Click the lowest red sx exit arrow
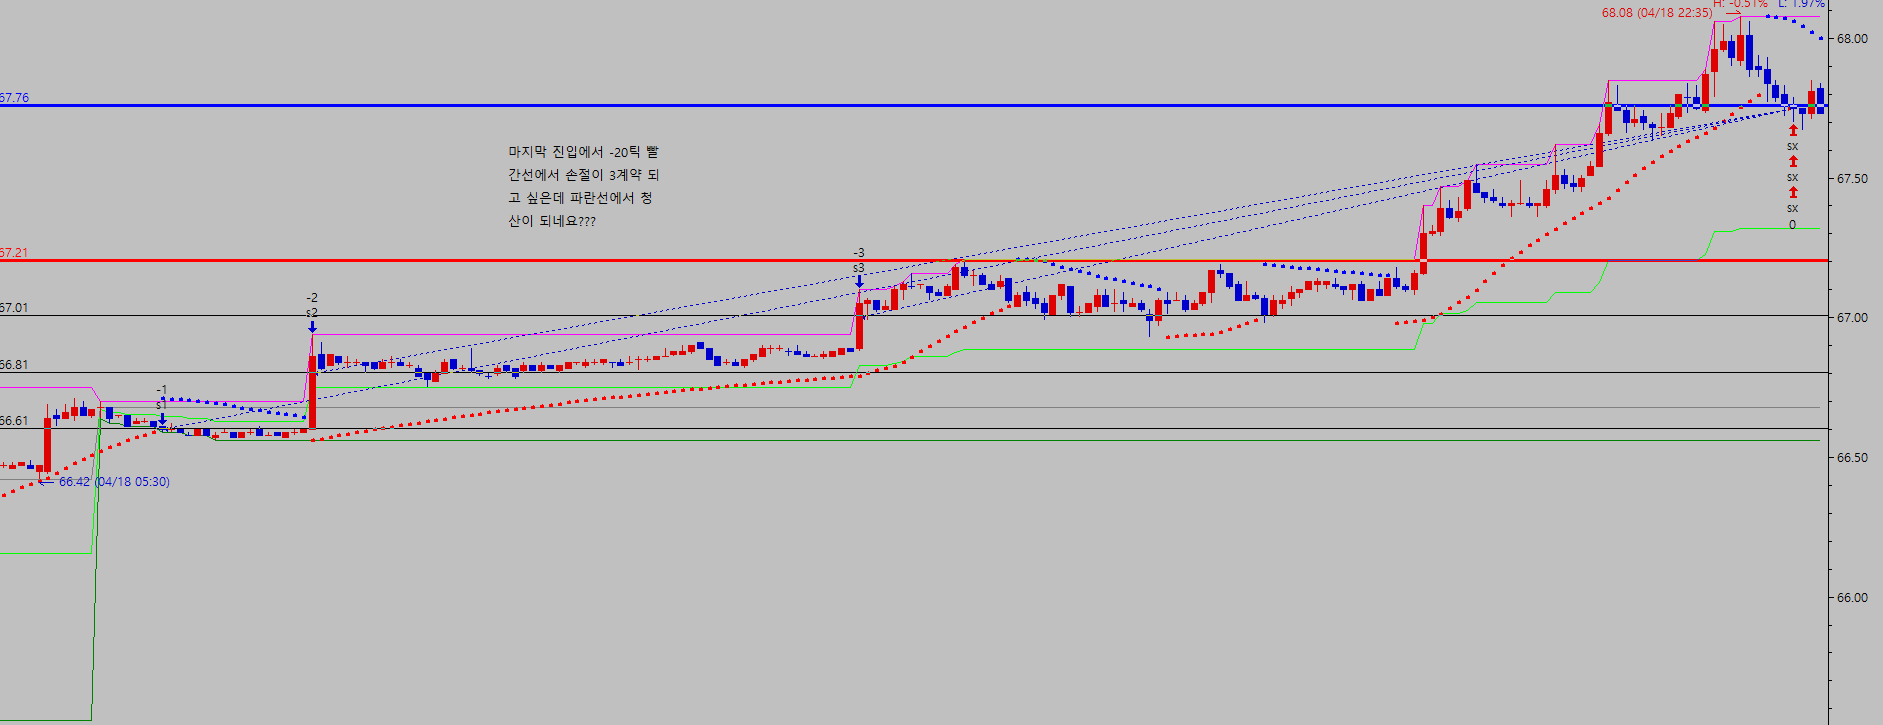This screenshot has width=1883, height=725. [x=1793, y=192]
